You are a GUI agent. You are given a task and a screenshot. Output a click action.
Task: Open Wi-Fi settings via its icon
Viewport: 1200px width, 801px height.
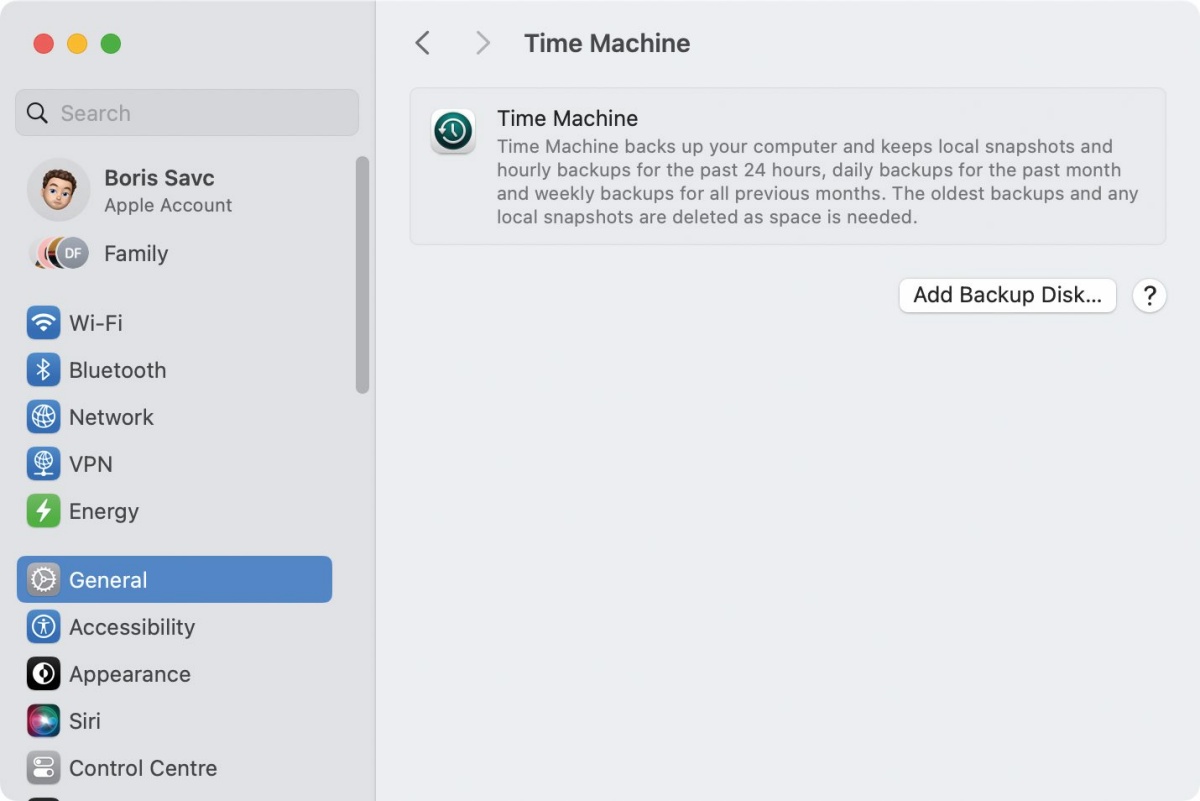pyautogui.click(x=43, y=323)
